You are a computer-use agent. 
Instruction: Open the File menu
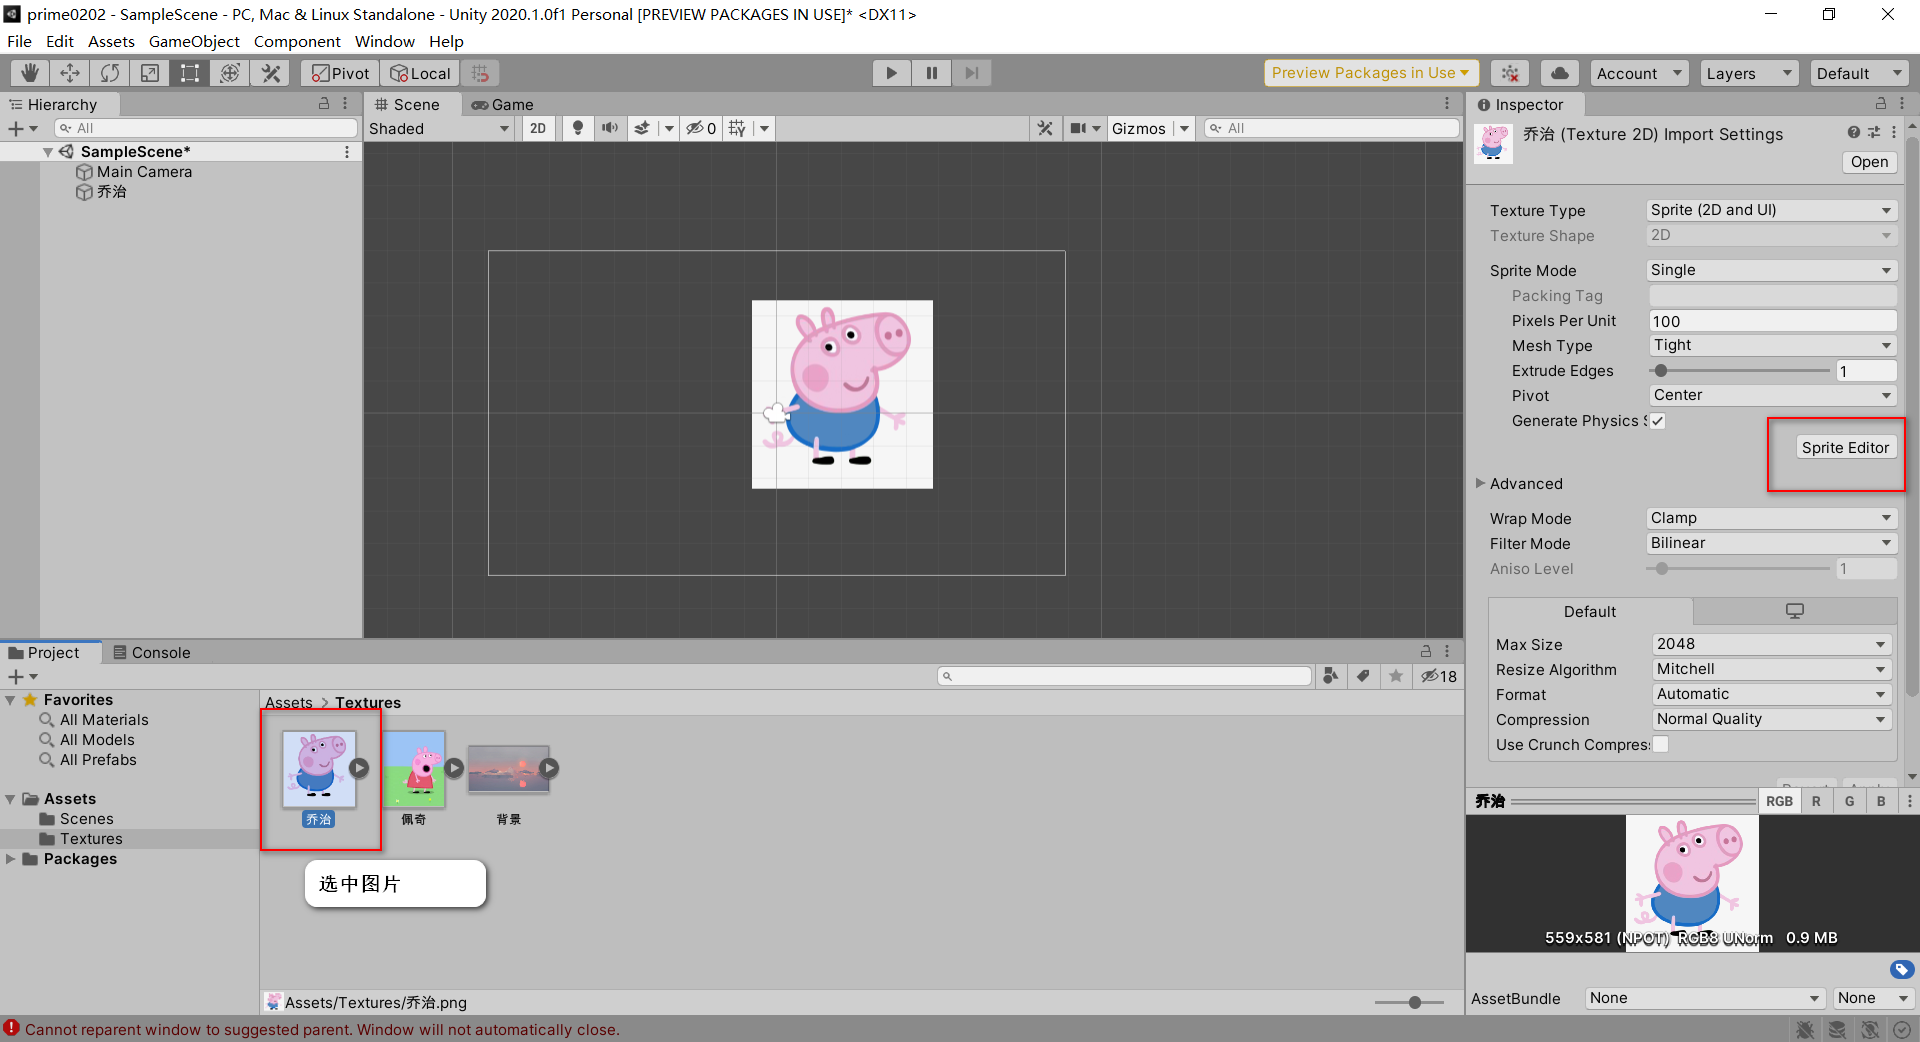[19, 41]
